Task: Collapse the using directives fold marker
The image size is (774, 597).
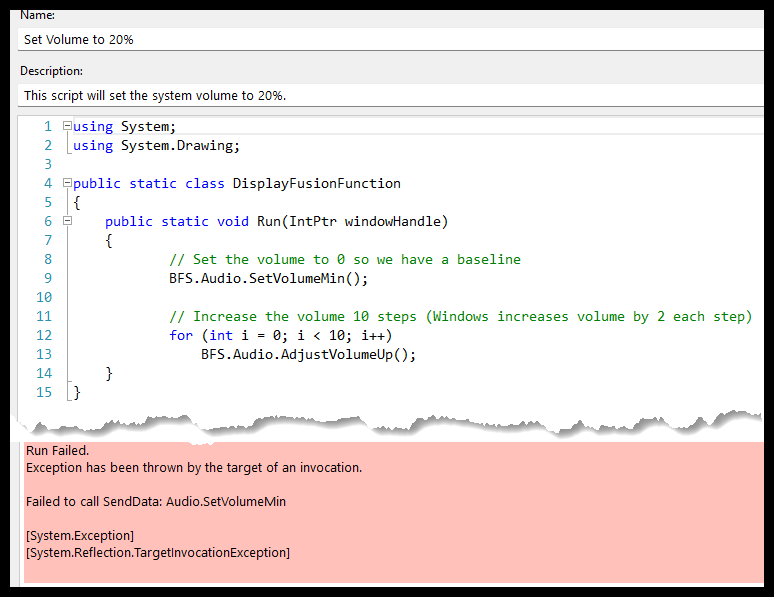Action: click(x=67, y=127)
